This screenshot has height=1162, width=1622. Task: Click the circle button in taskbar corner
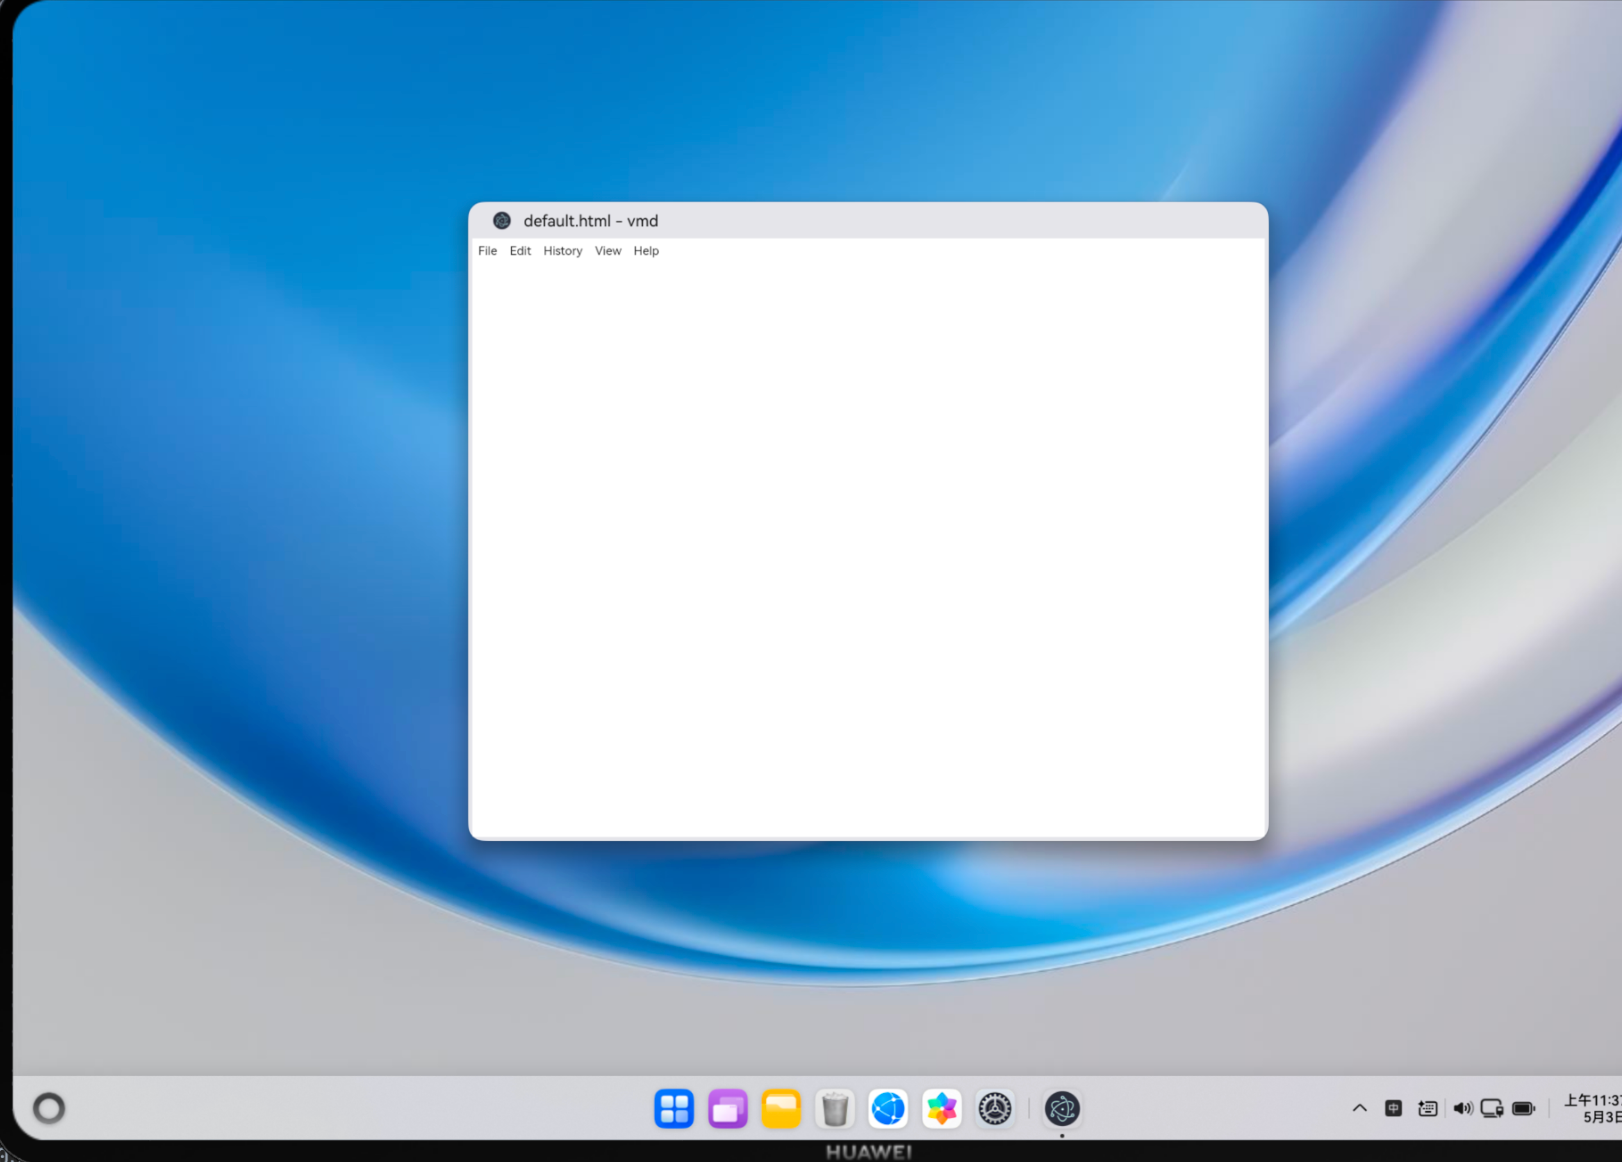tap(49, 1108)
